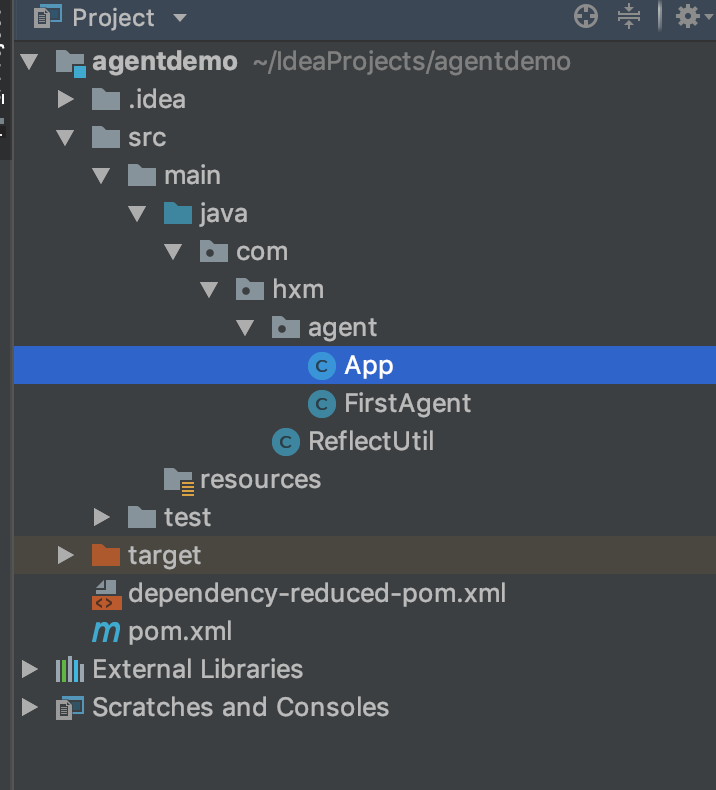Click the Scratches and Consoles icon

coord(69,707)
